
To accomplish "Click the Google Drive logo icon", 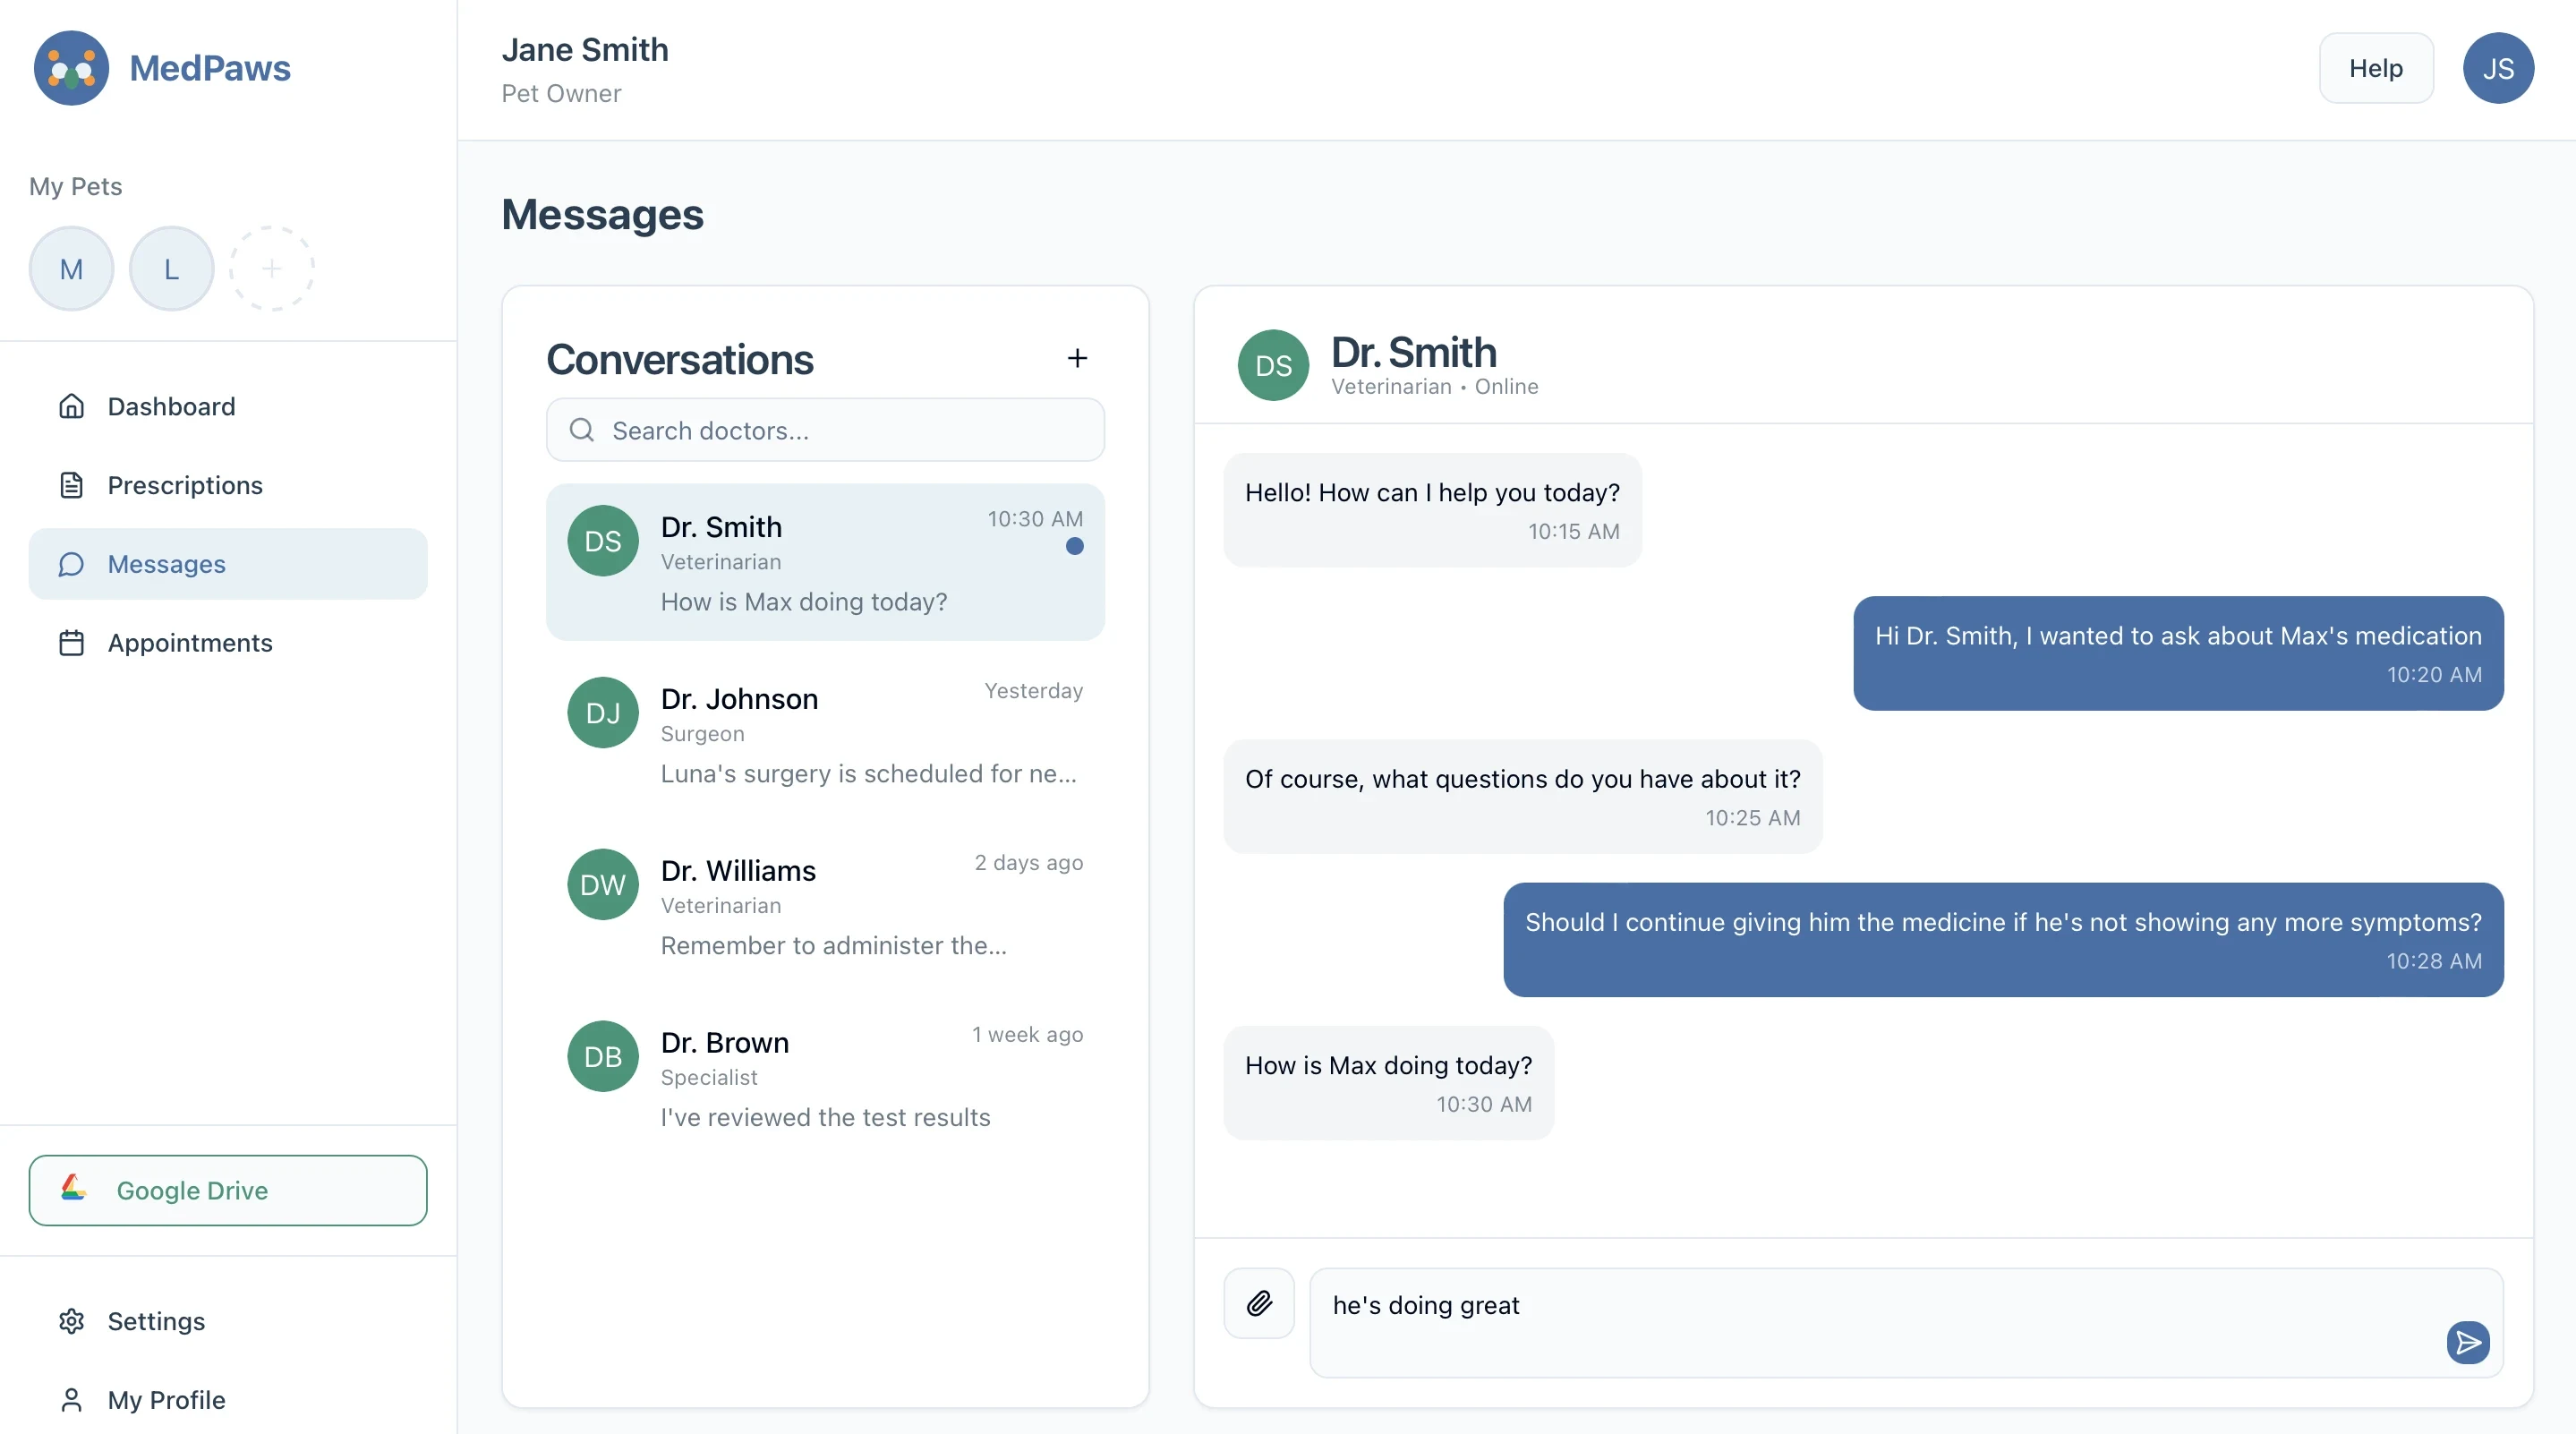I will point(74,1189).
